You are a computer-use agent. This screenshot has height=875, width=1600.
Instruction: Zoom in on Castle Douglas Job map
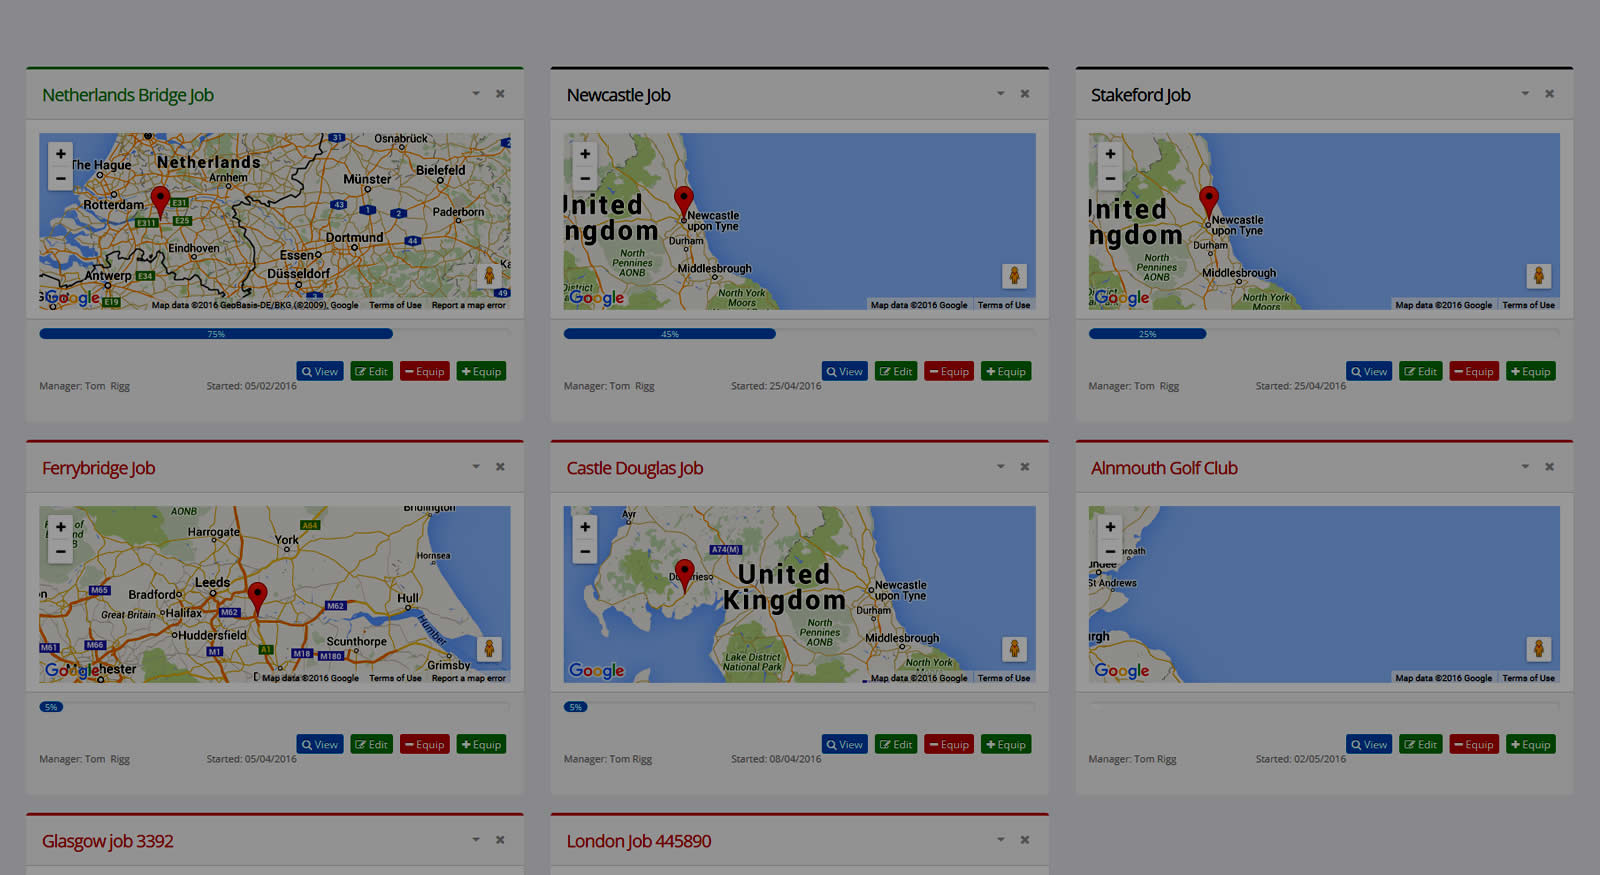click(585, 527)
